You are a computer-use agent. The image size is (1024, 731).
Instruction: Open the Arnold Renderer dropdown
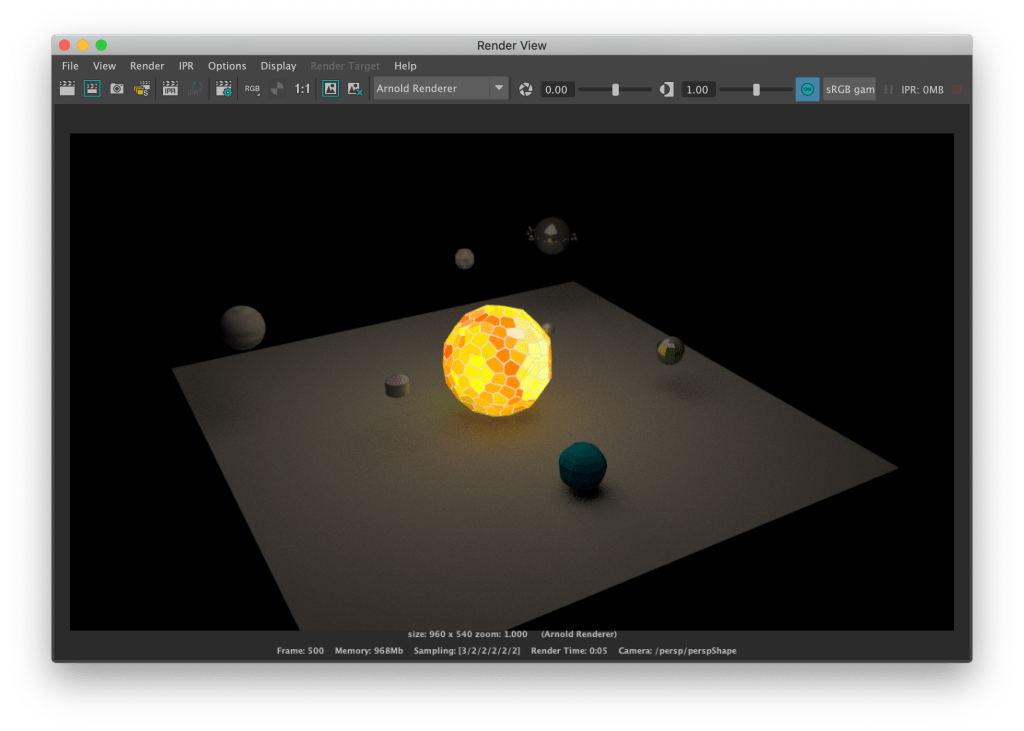(441, 89)
